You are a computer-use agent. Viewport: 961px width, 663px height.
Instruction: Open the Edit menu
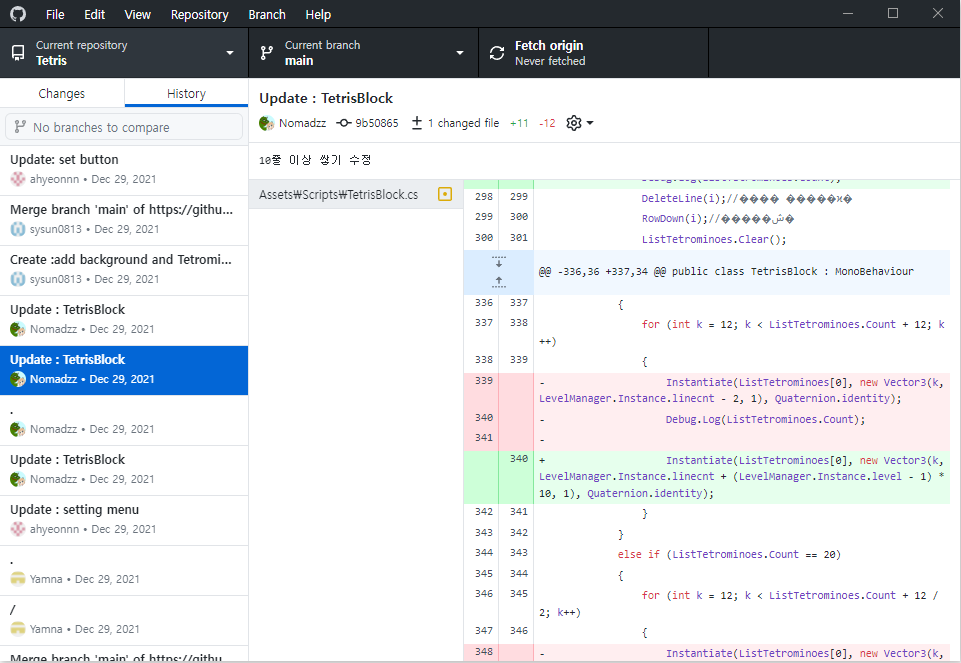click(x=94, y=15)
